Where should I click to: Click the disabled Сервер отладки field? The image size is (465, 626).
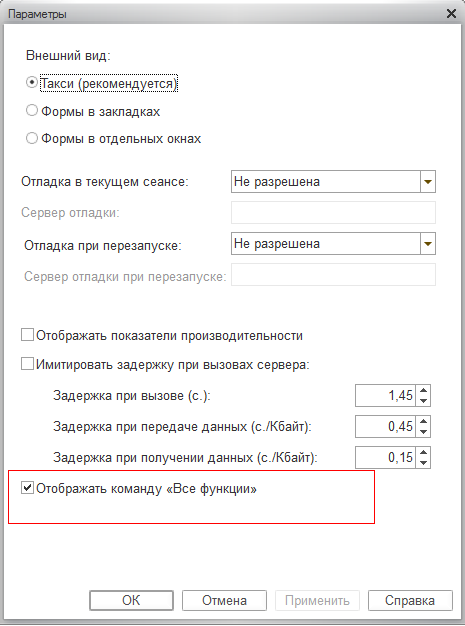(333, 212)
